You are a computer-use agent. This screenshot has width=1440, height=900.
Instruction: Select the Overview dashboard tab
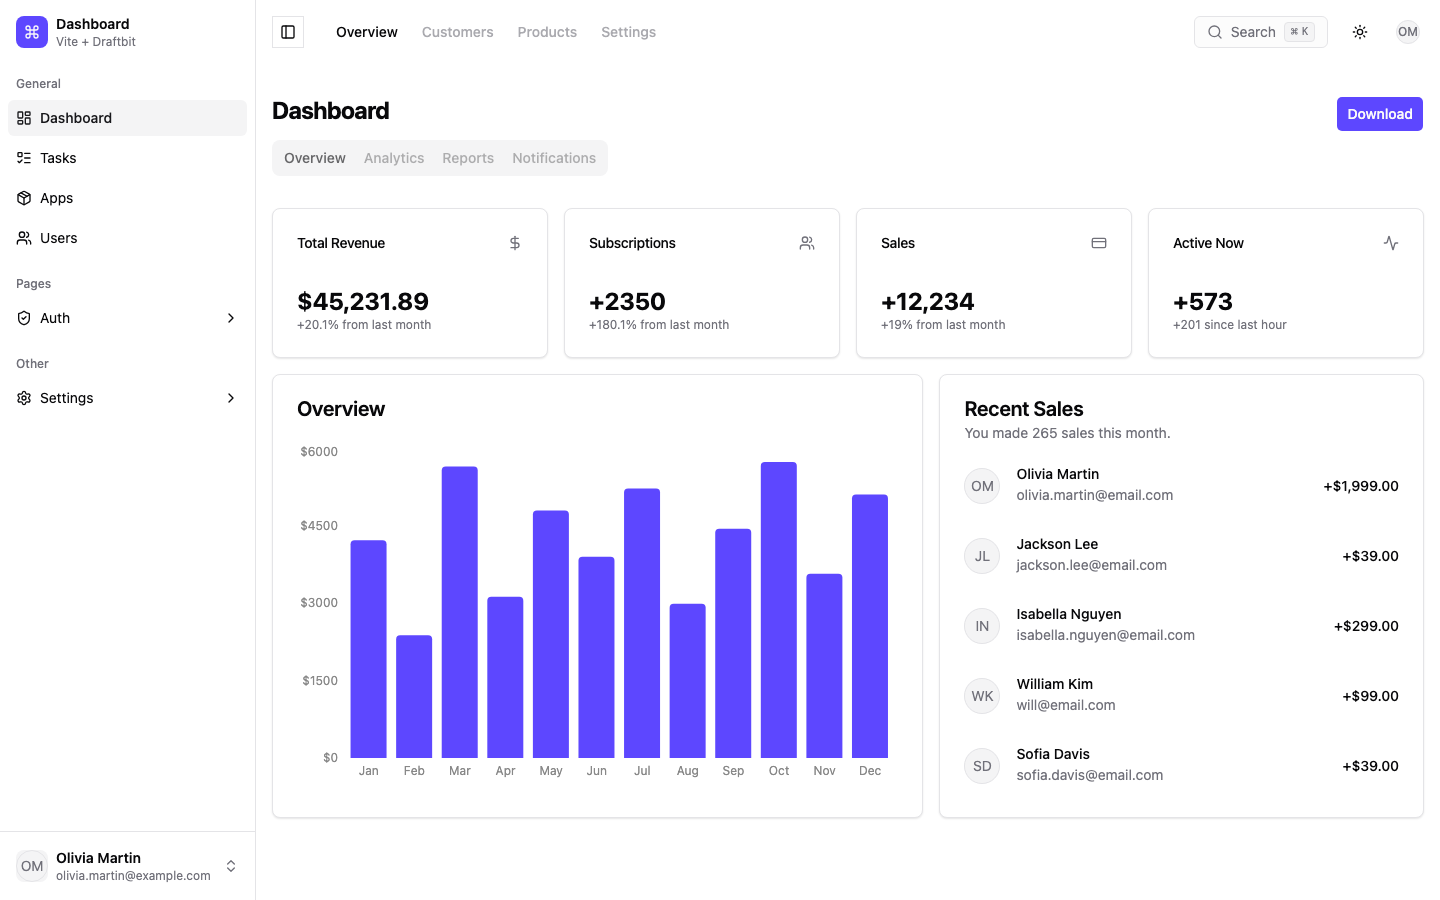click(x=315, y=158)
